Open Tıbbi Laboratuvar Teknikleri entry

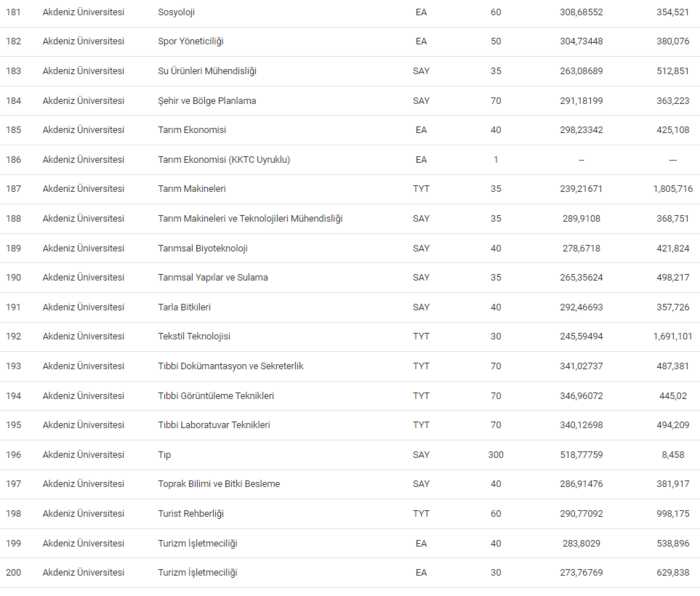214,425
